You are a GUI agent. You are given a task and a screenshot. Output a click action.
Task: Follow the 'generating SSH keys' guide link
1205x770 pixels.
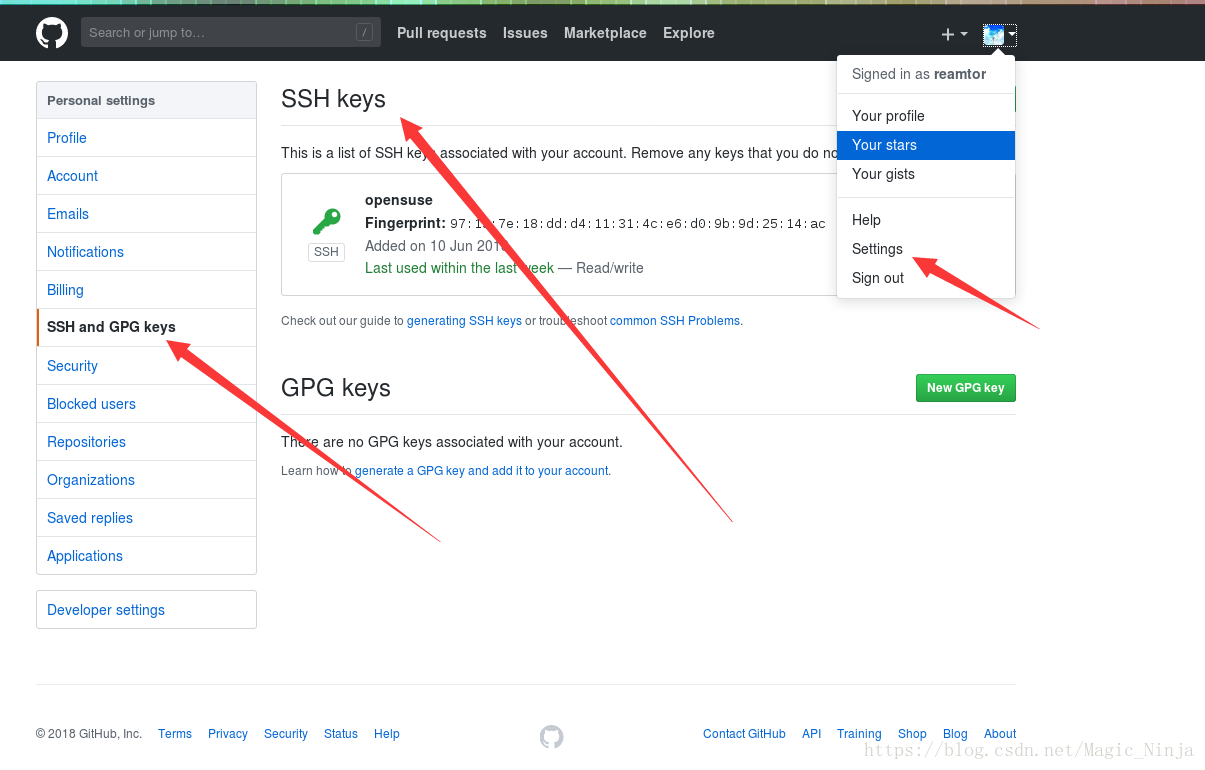click(x=464, y=321)
